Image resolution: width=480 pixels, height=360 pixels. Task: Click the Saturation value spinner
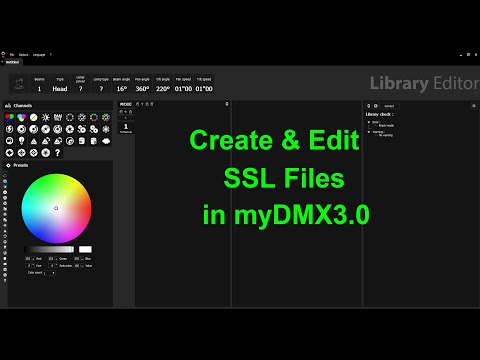point(53,266)
